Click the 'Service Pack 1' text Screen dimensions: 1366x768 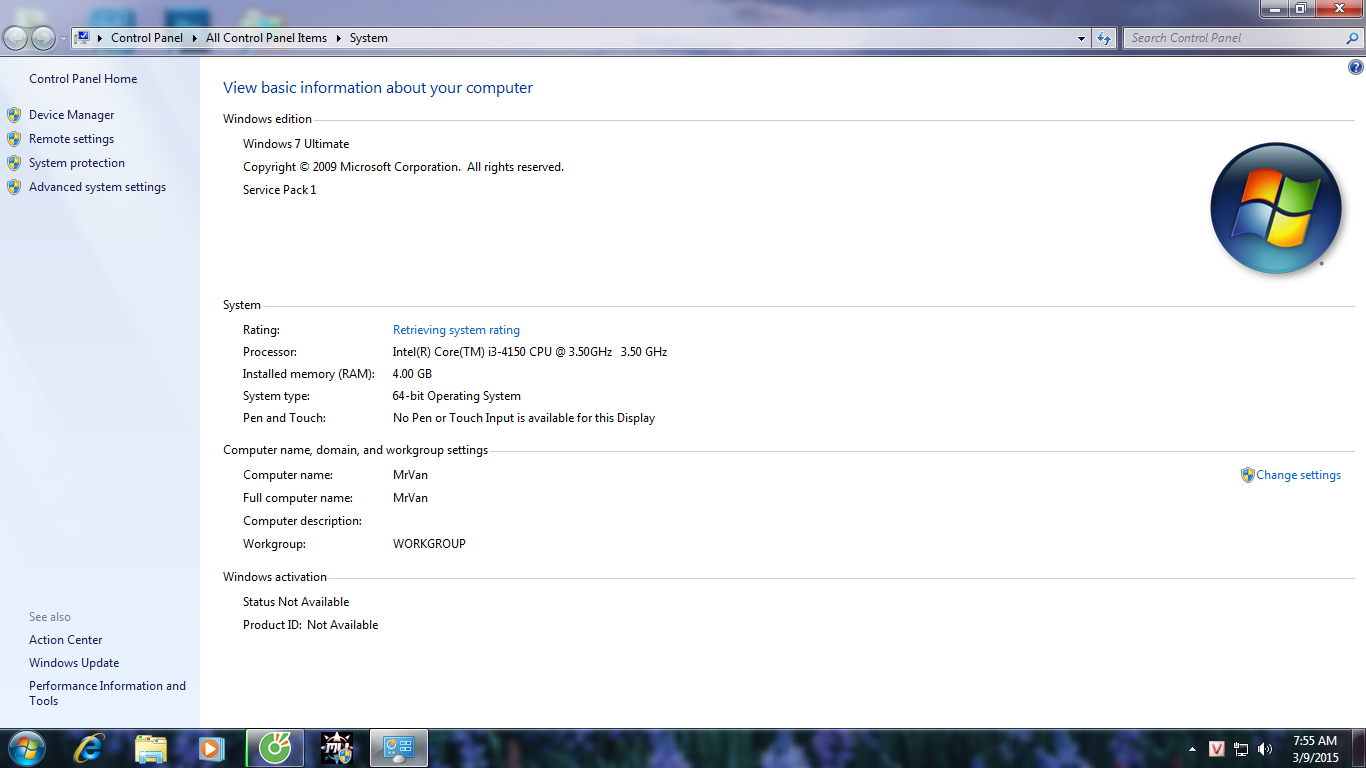tap(280, 190)
